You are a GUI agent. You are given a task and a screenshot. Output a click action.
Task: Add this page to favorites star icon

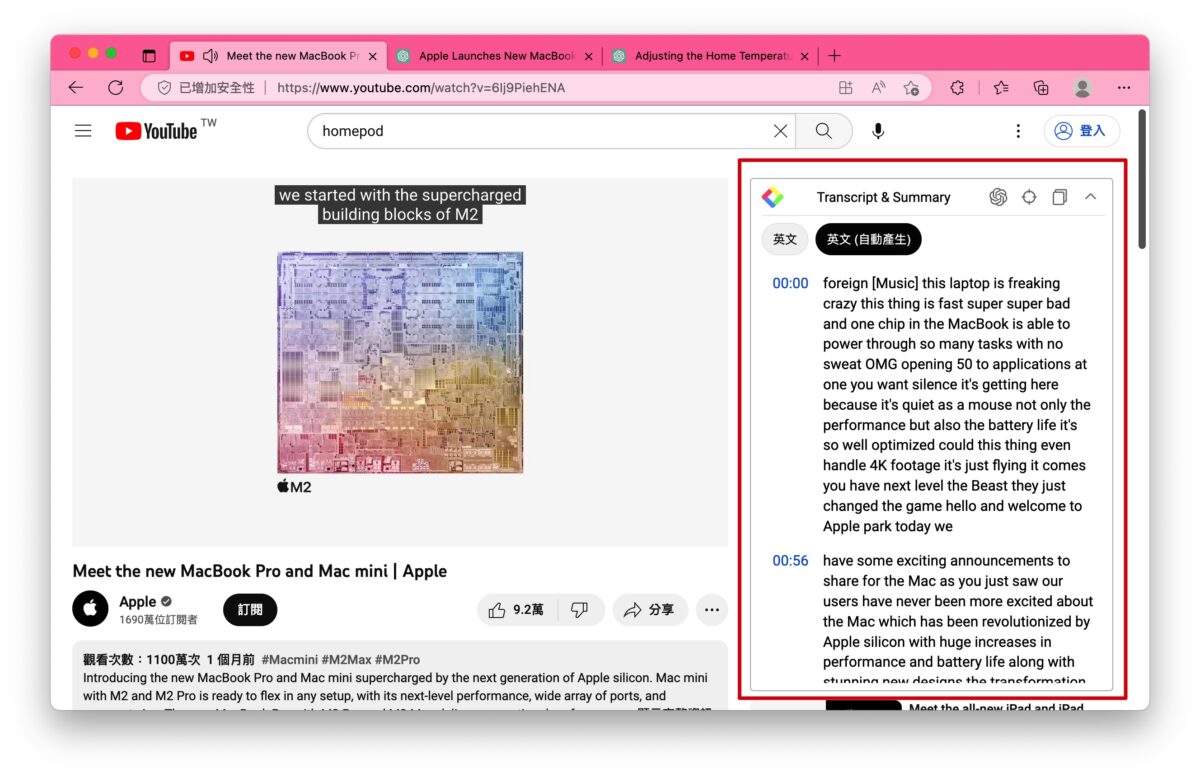point(911,88)
